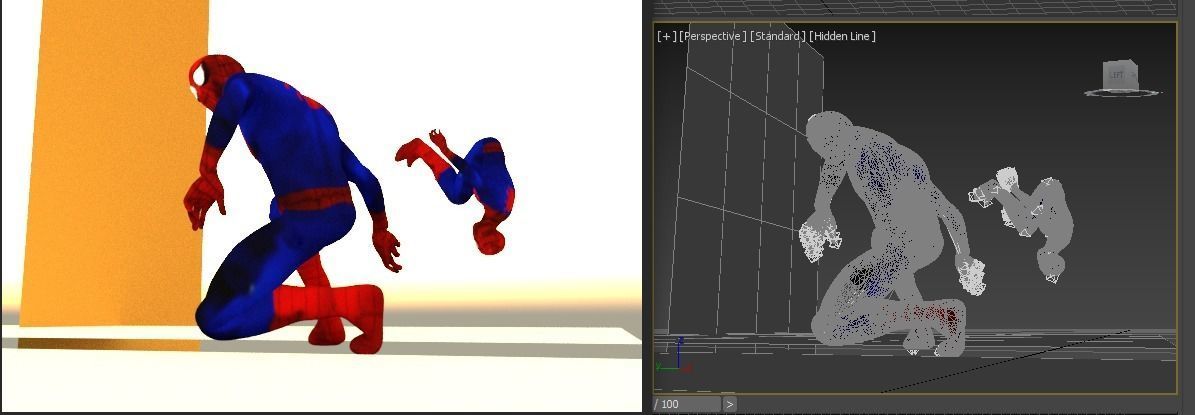Open the Perspective point-of-view viewport menu
The width and height of the screenshot is (1195, 415).
point(713,36)
